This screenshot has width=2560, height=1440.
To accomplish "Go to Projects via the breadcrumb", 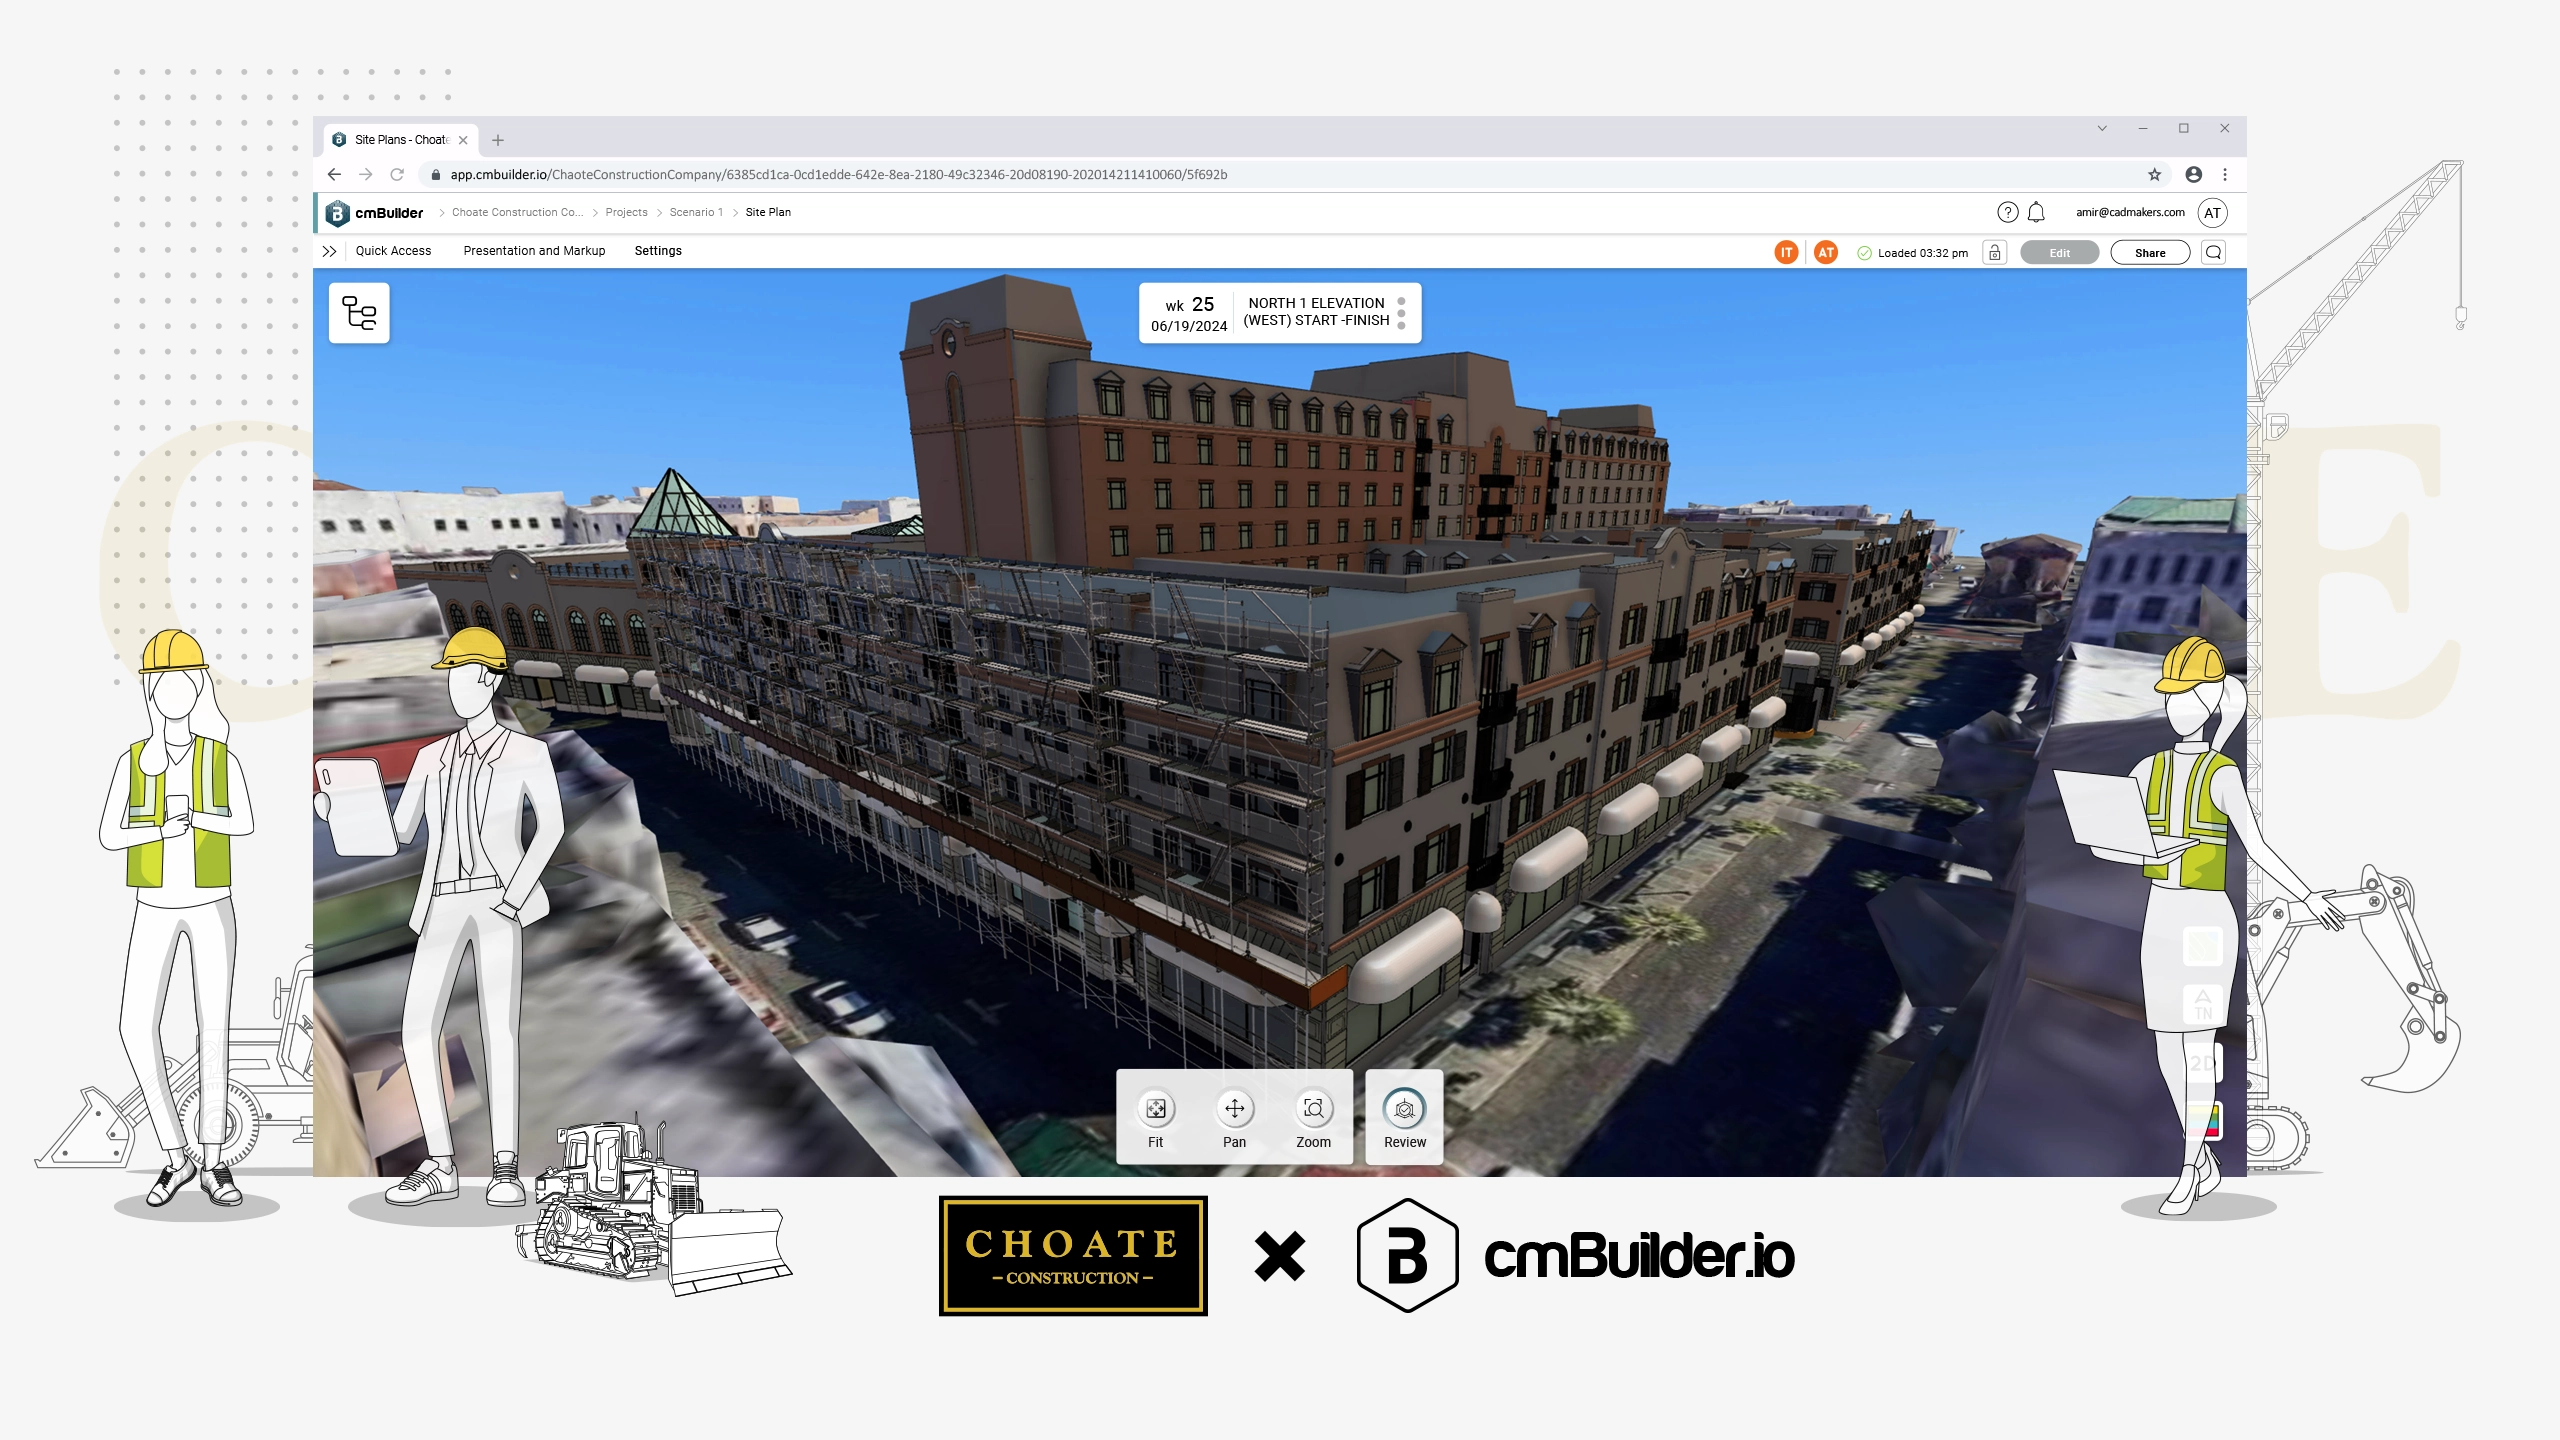I will click(626, 212).
